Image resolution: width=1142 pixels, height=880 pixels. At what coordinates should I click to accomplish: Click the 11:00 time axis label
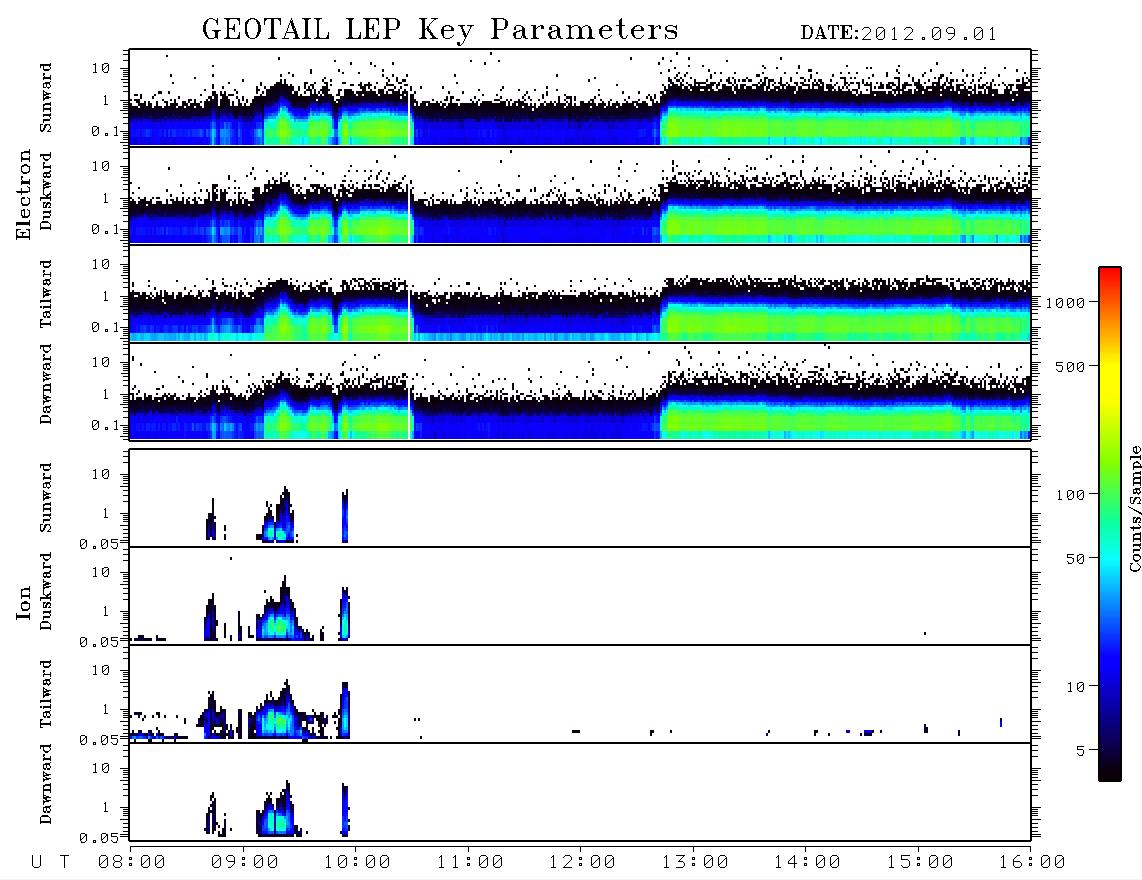click(470, 862)
